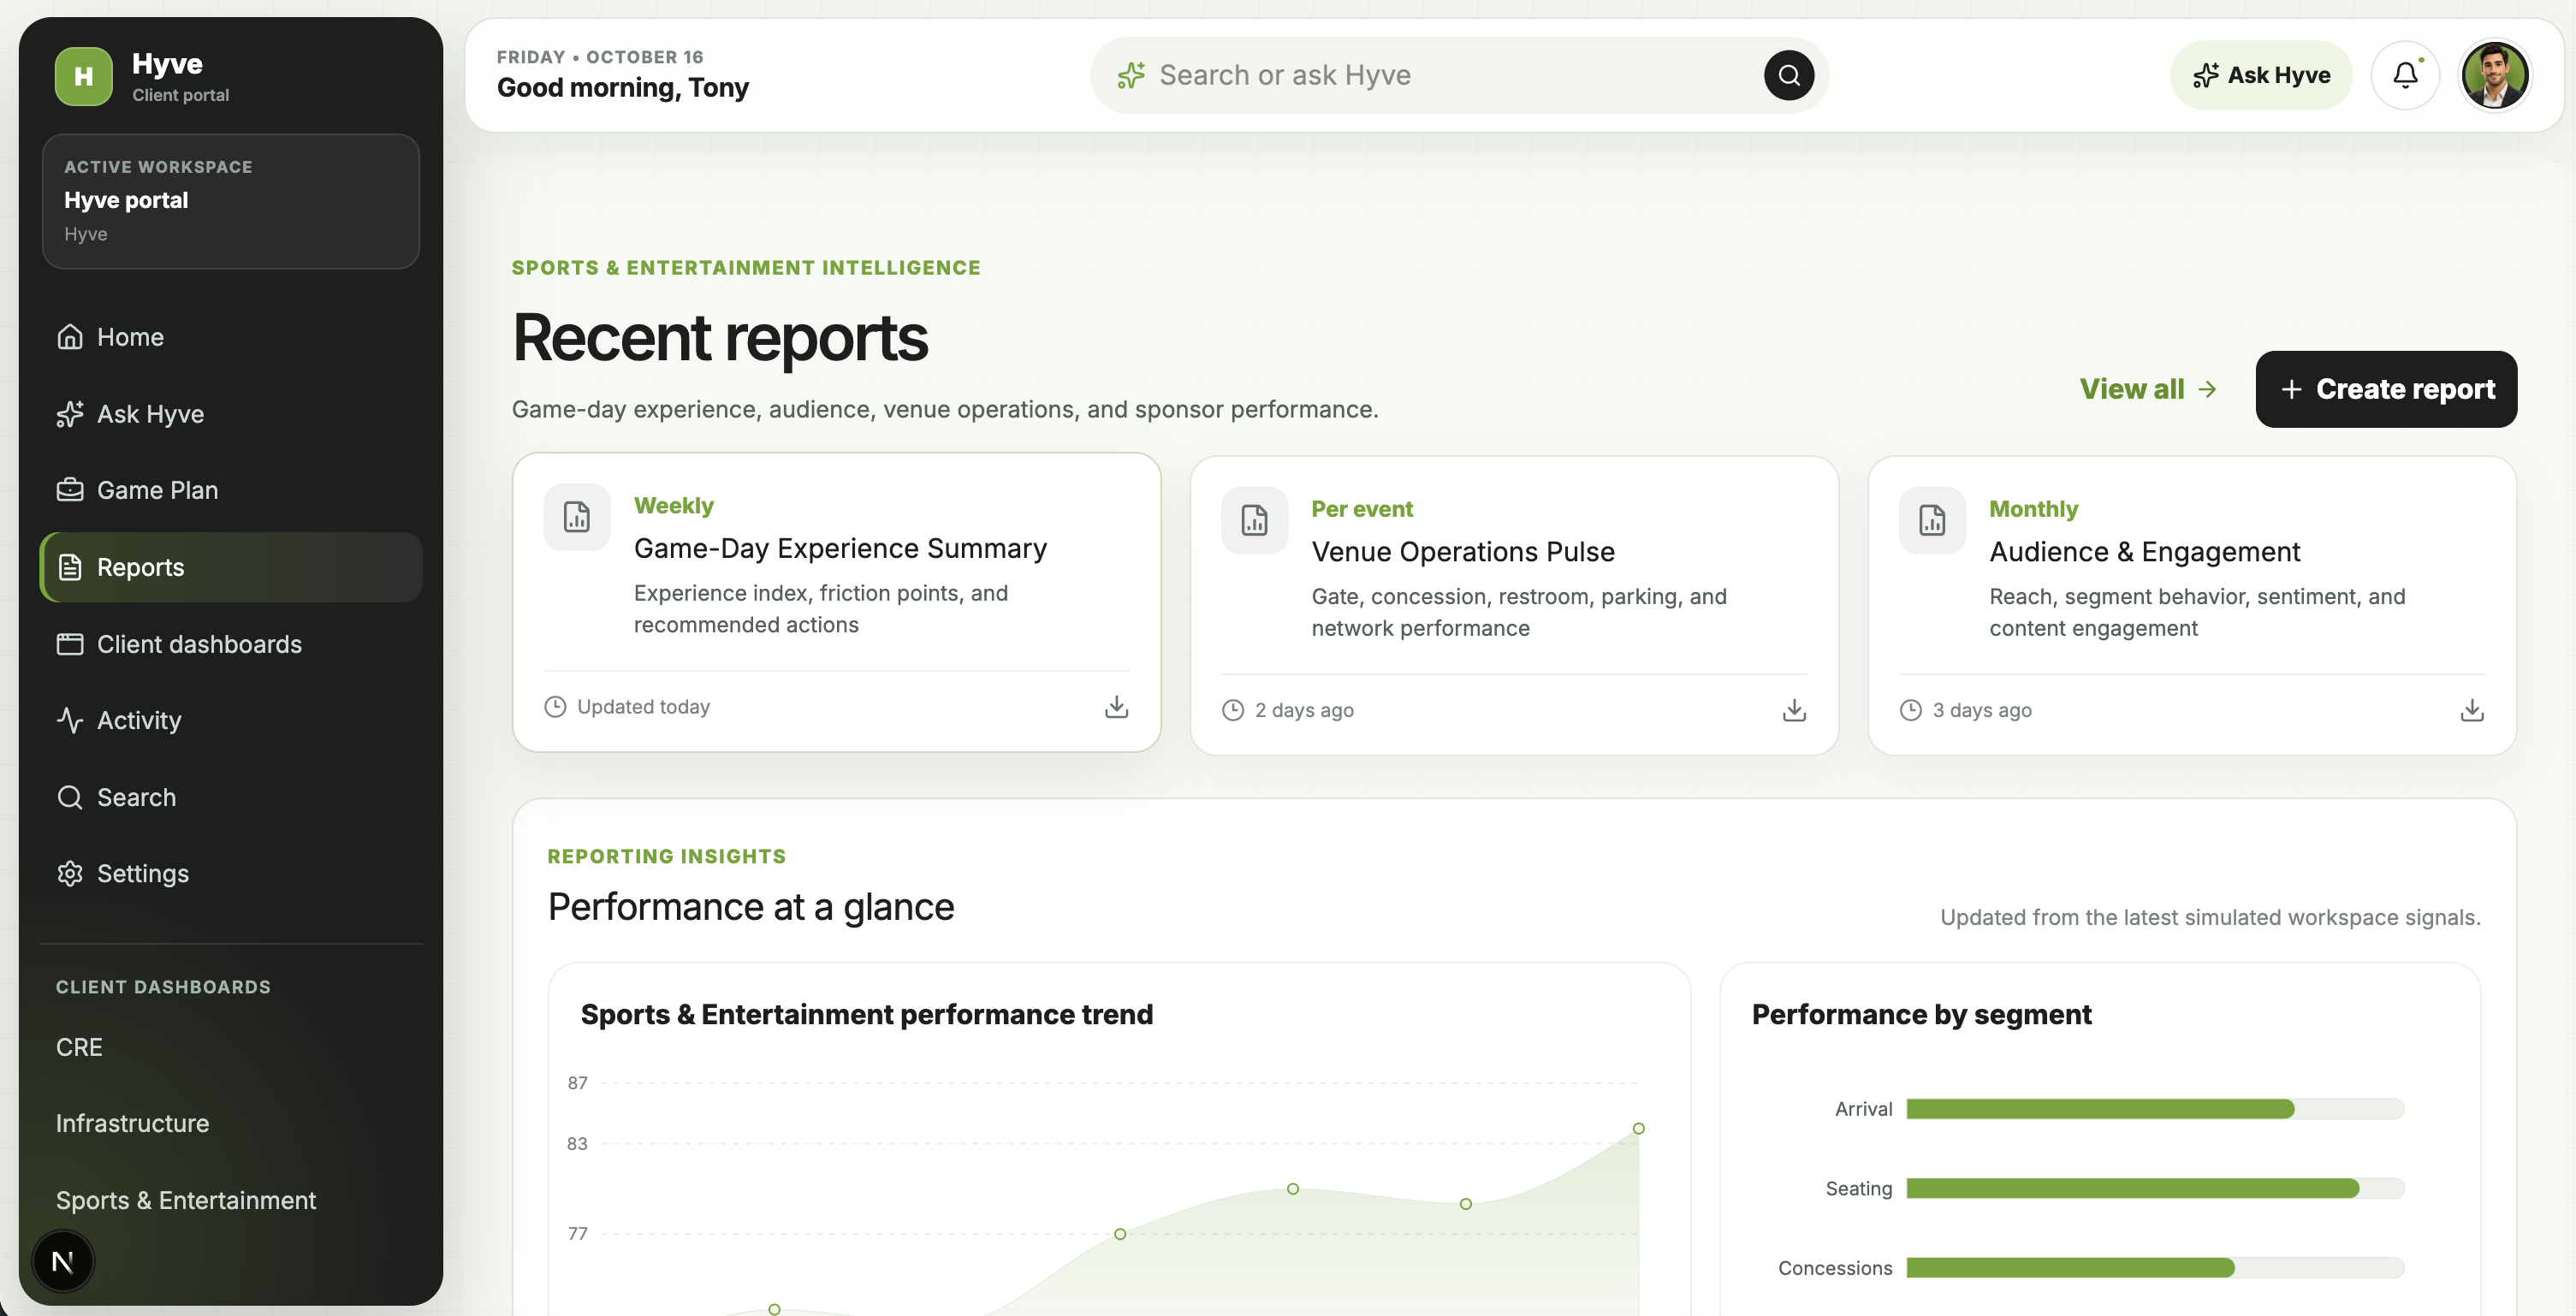Image resolution: width=2576 pixels, height=1316 pixels.
Task: Click the Concessions segment progress bar
Action: click(x=2155, y=1268)
